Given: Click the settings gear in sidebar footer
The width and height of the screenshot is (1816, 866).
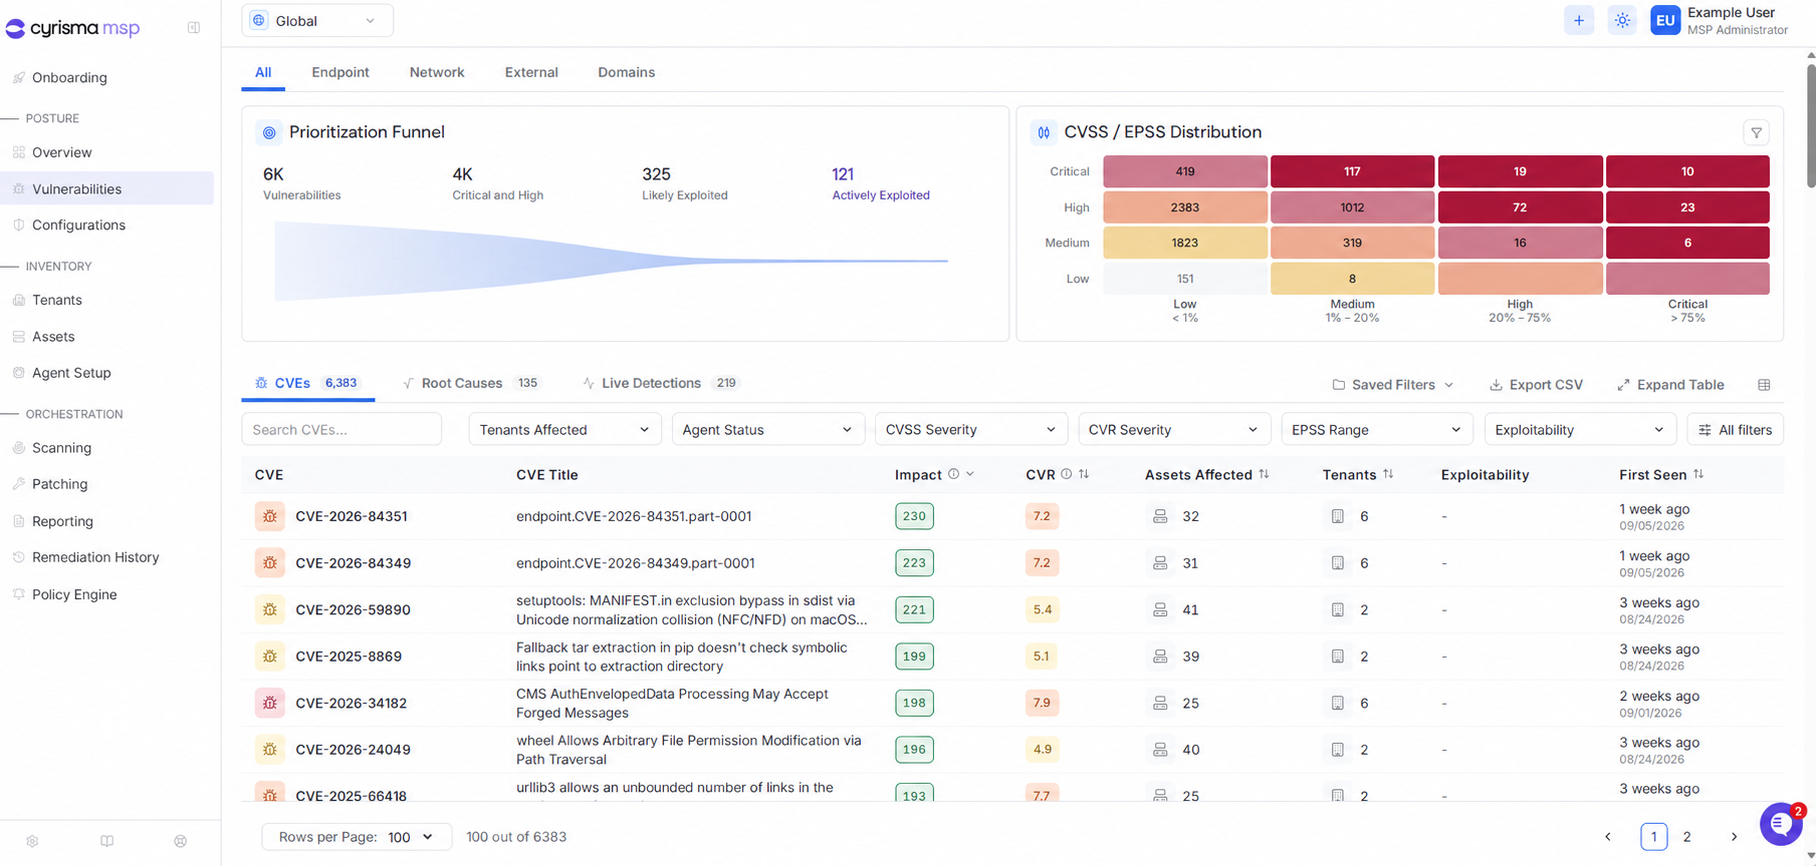Looking at the screenshot, I should coord(32,841).
